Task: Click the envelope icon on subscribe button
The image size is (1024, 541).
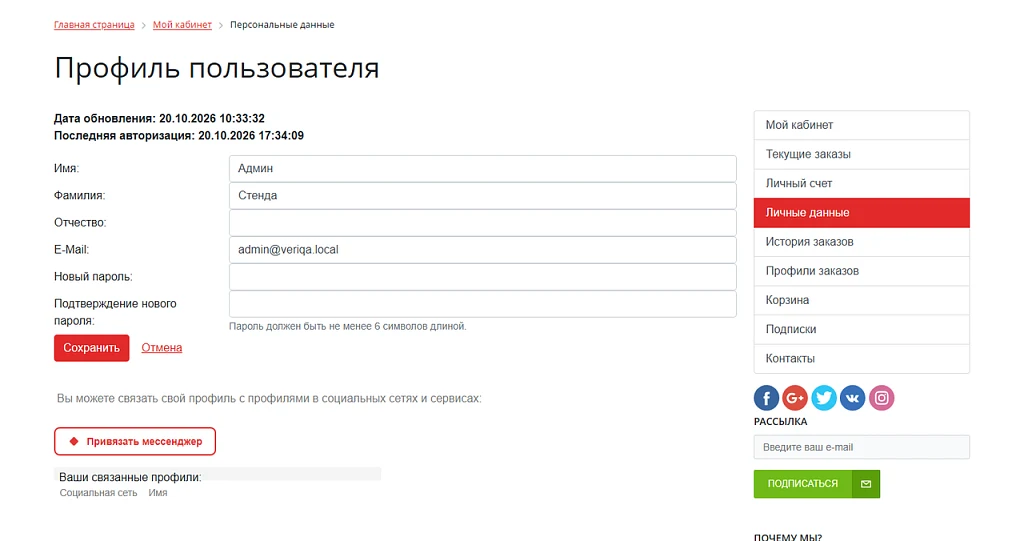Action: [x=866, y=484]
